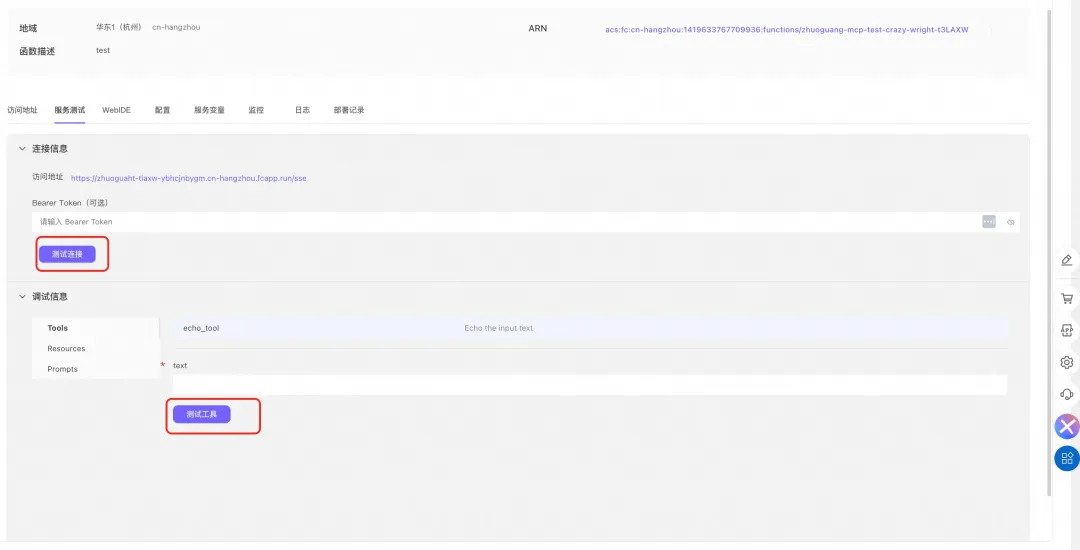Viewport: 1080px width, 550px height.
Task: Collapse the 连接信息 section
Action: click(x=22, y=149)
